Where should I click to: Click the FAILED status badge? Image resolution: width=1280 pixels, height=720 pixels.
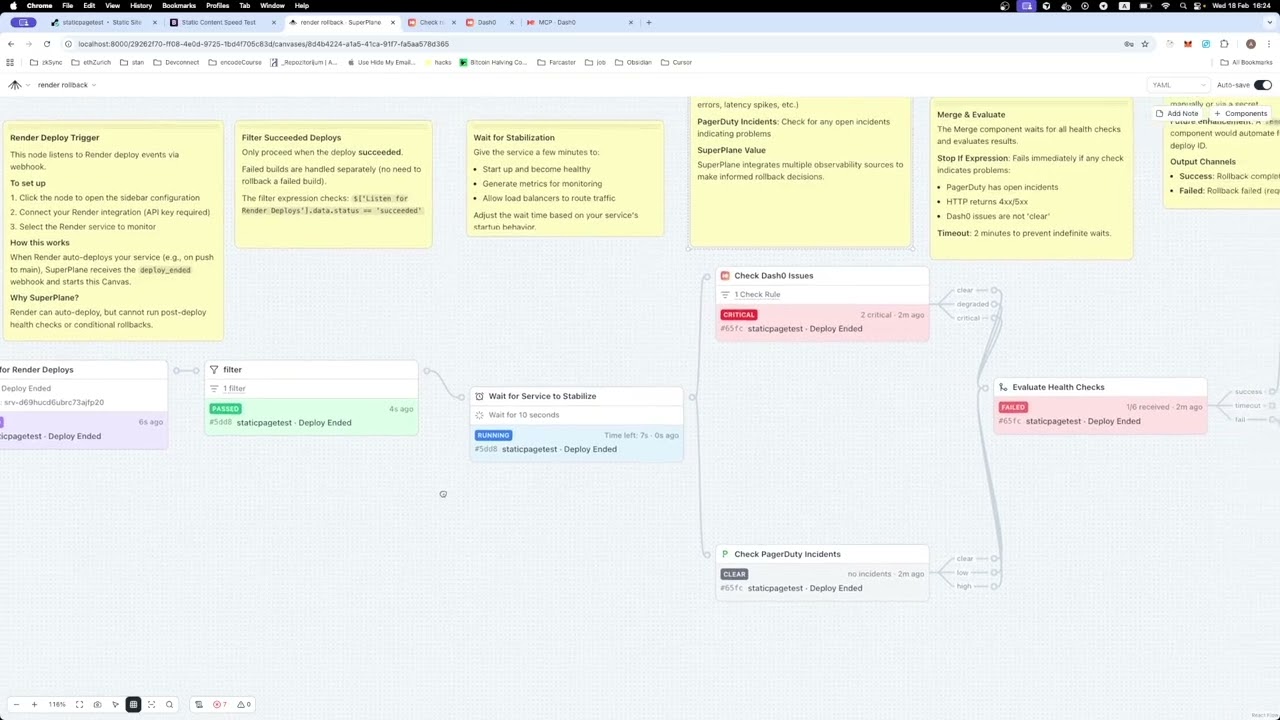point(1013,407)
